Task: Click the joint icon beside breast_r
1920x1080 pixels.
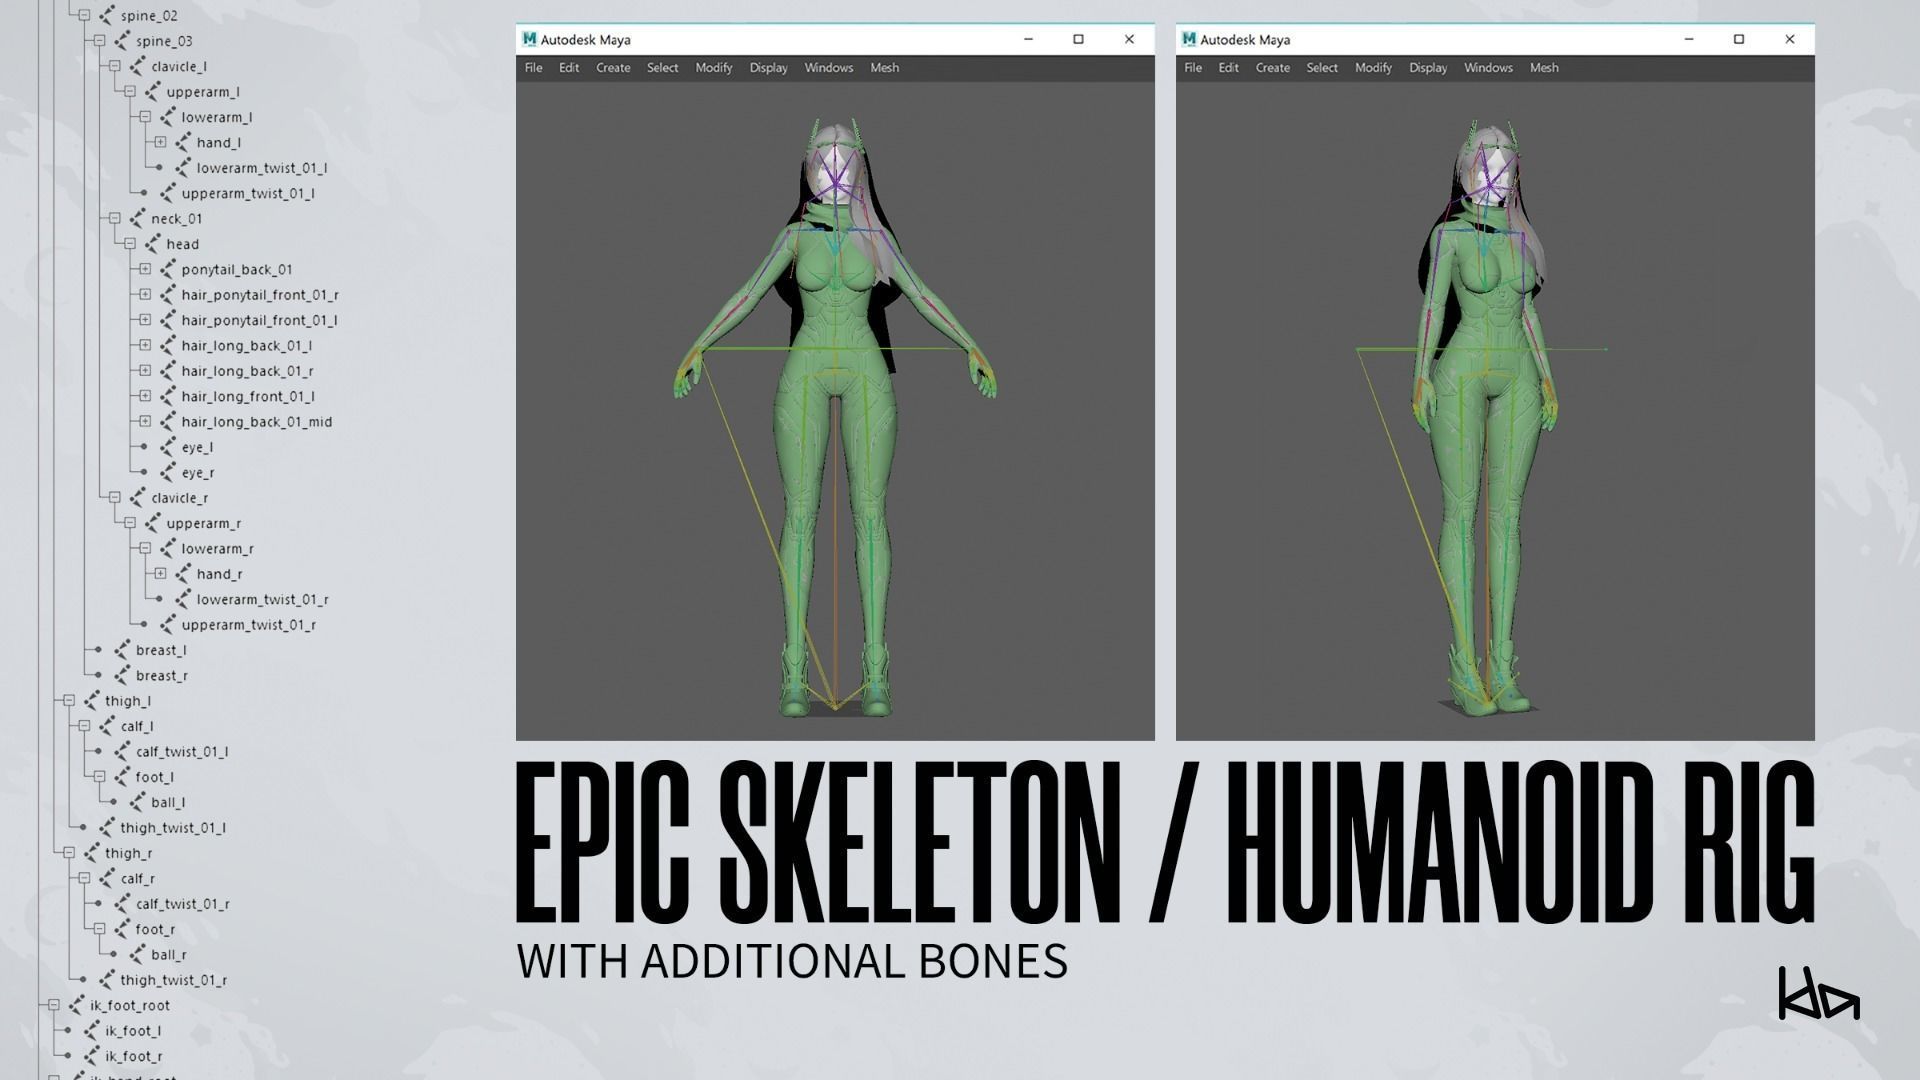Action: click(122, 675)
